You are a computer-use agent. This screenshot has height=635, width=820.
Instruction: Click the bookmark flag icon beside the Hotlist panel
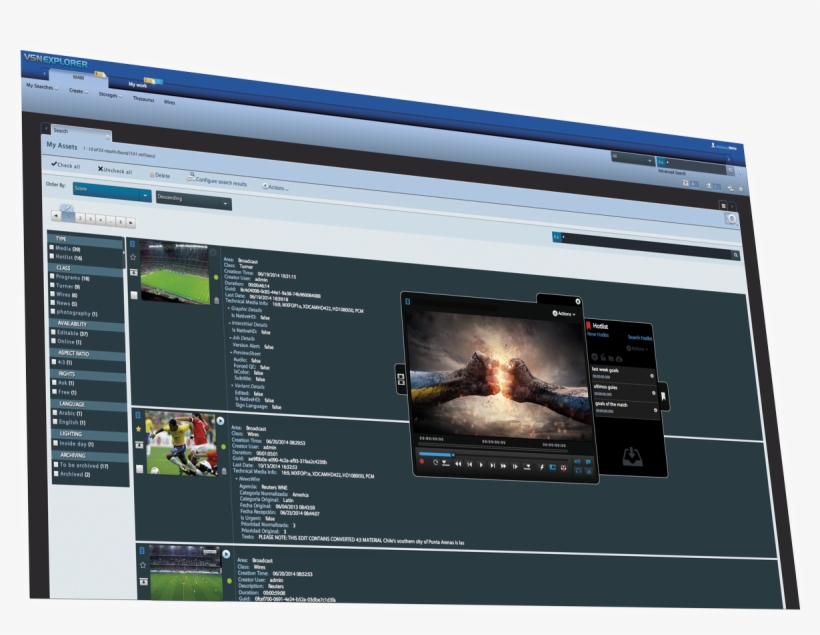coord(663,395)
